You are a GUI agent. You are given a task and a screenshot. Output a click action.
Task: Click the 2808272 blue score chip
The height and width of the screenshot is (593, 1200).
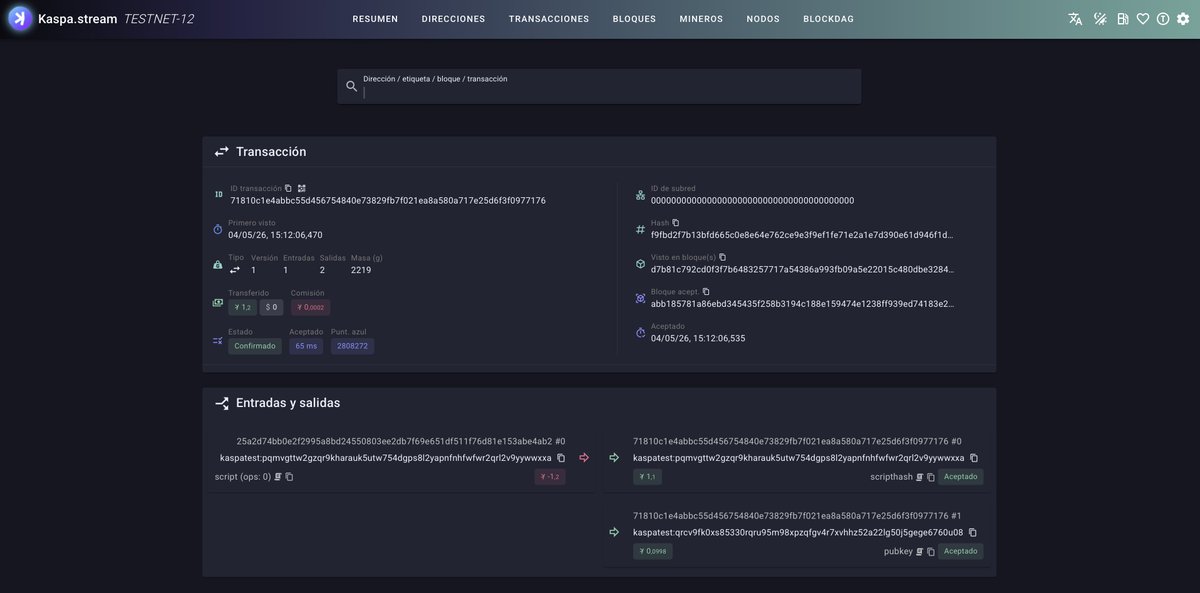352,346
